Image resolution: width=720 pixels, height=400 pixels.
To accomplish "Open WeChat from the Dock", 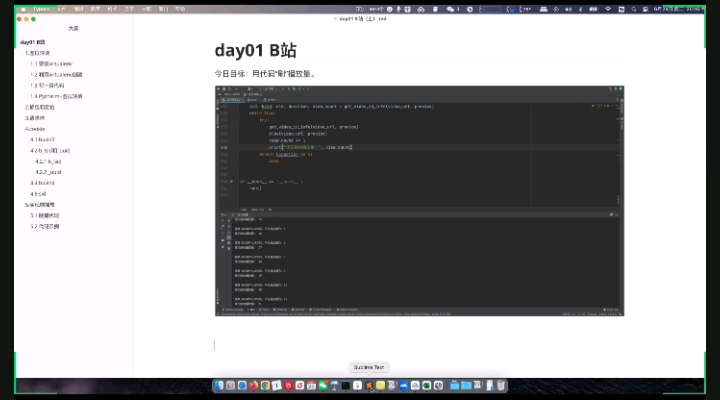I will pos(323,385).
